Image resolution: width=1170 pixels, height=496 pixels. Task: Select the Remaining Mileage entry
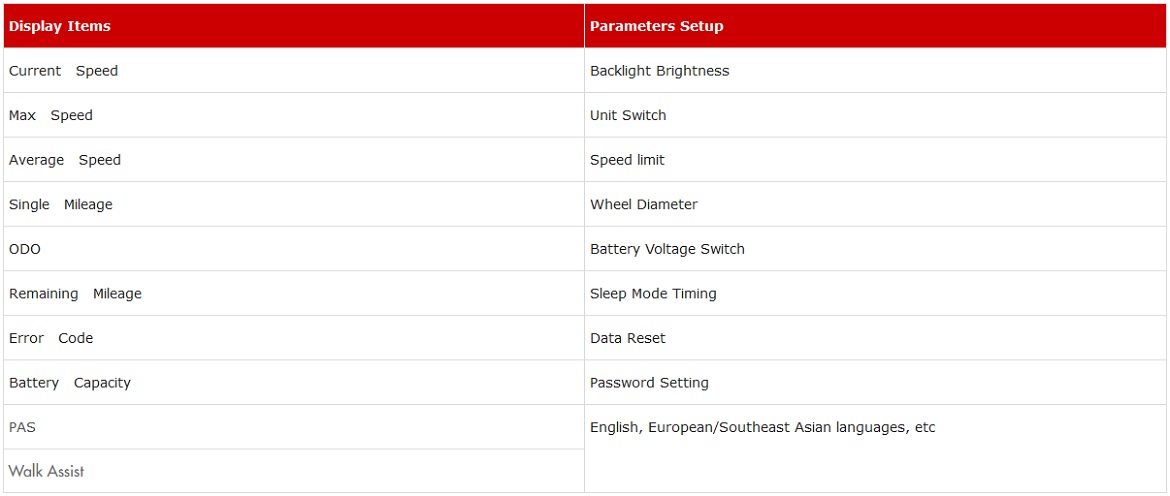pyautogui.click(x=294, y=293)
